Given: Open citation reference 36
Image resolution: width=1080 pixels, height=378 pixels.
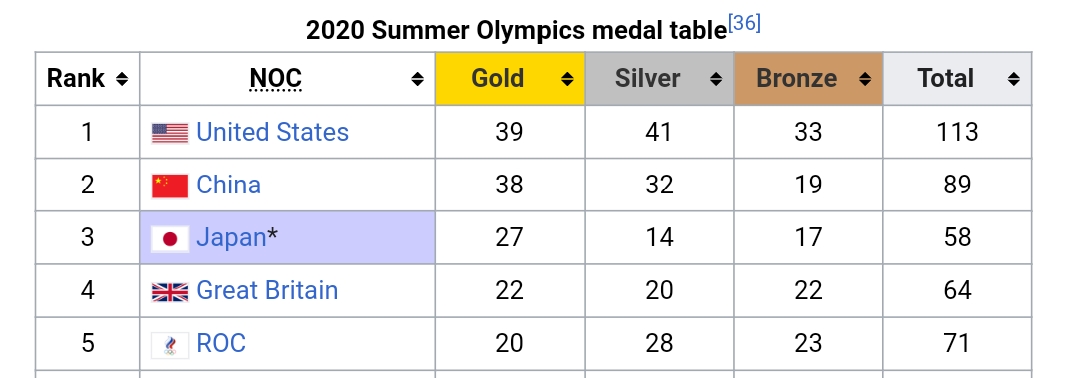Looking at the screenshot, I should point(744,23).
